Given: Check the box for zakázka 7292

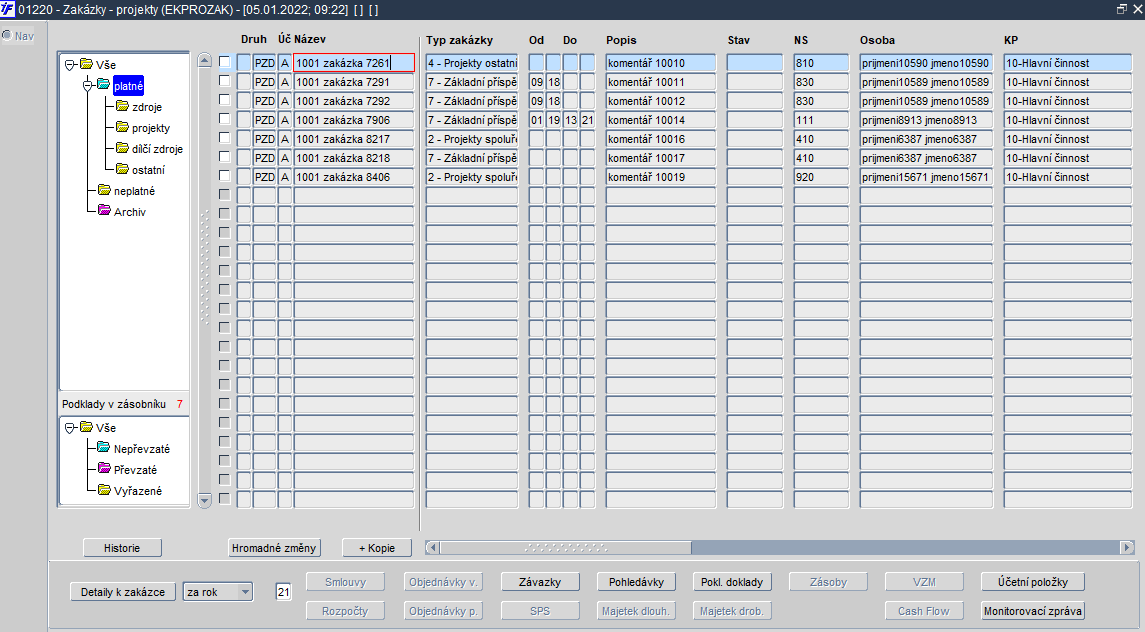Looking at the screenshot, I should click(x=225, y=100).
